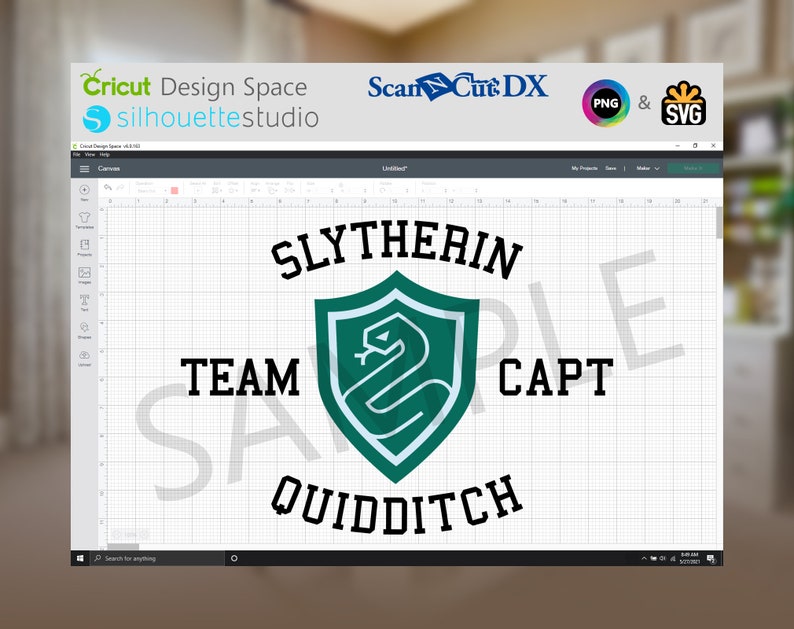Screen dimensions: 794x629
Task: Show hidden tray icons chevron
Action: pos(644,558)
